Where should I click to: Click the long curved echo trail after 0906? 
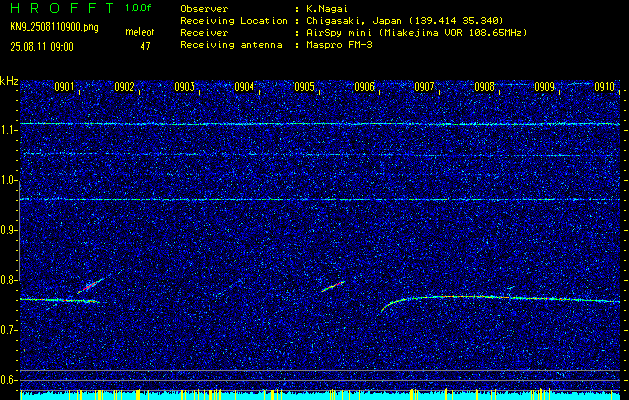pos(499,299)
